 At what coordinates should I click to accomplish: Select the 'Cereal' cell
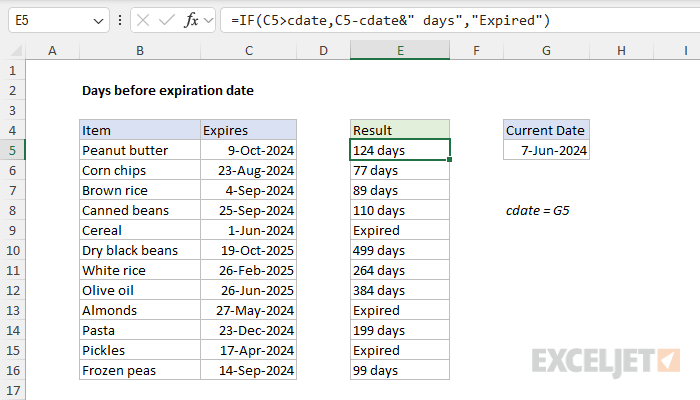tap(140, 230)
